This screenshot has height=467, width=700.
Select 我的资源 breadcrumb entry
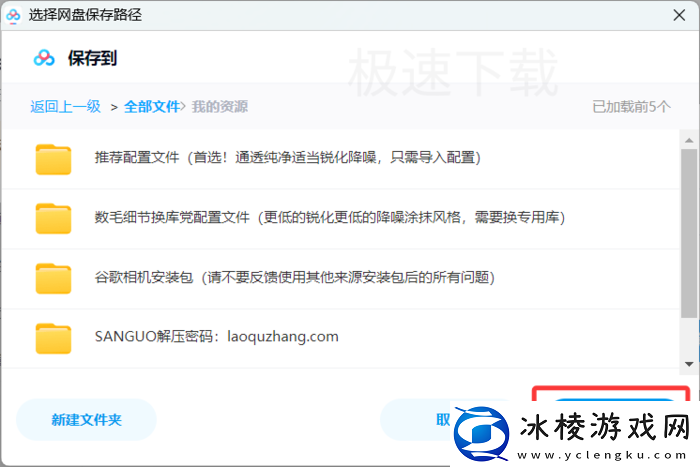(220, 107)
